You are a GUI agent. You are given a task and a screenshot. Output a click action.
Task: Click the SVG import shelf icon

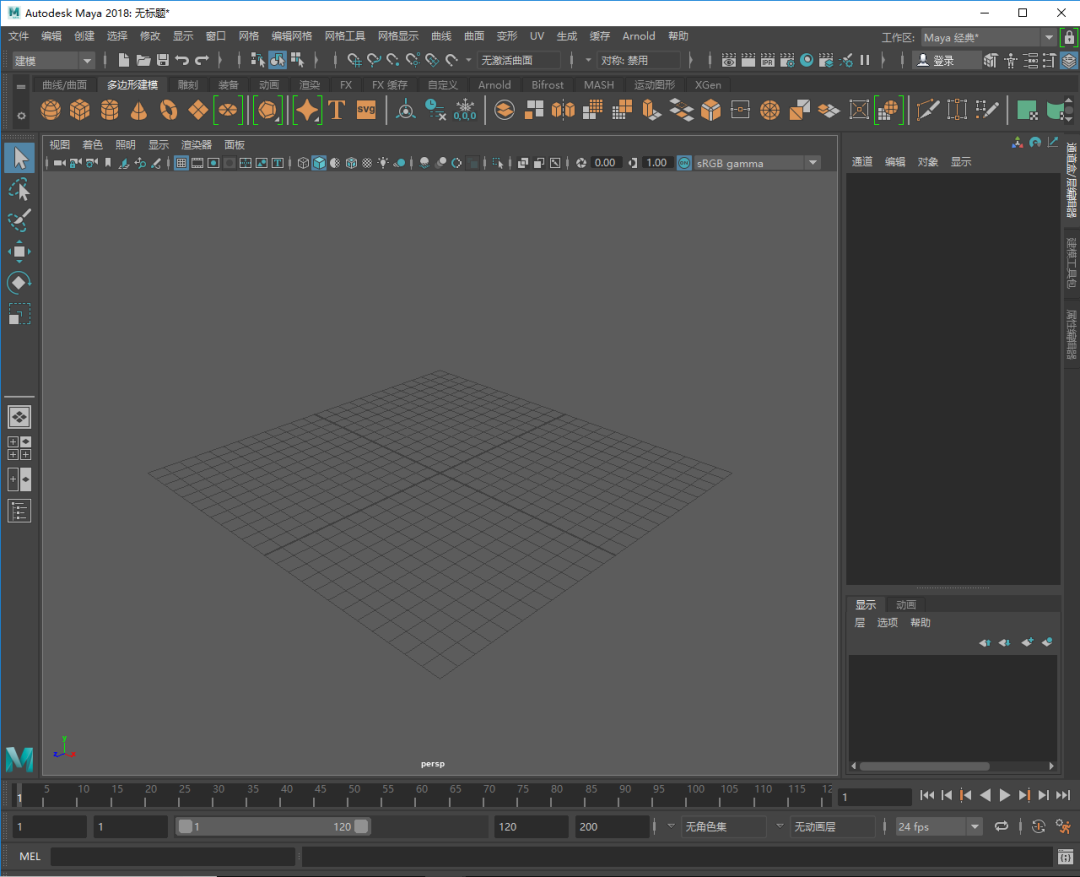click(x=366, y=110)
